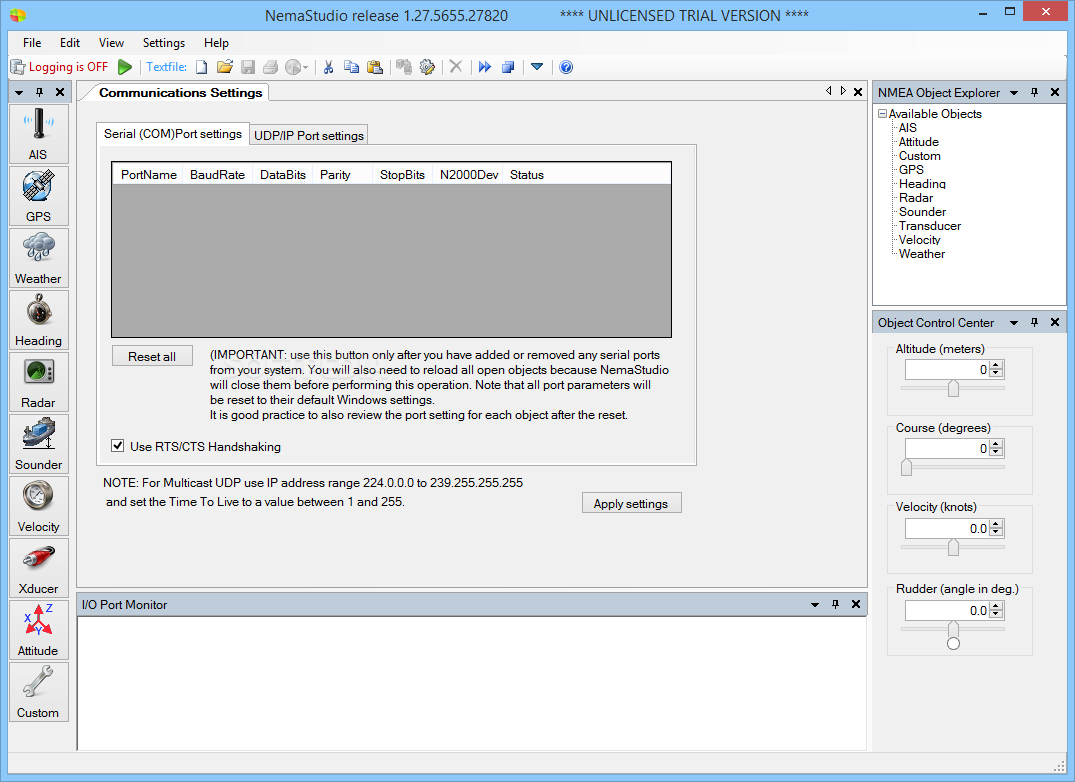Select Transducer in Available Objects tree

(930, 225)
